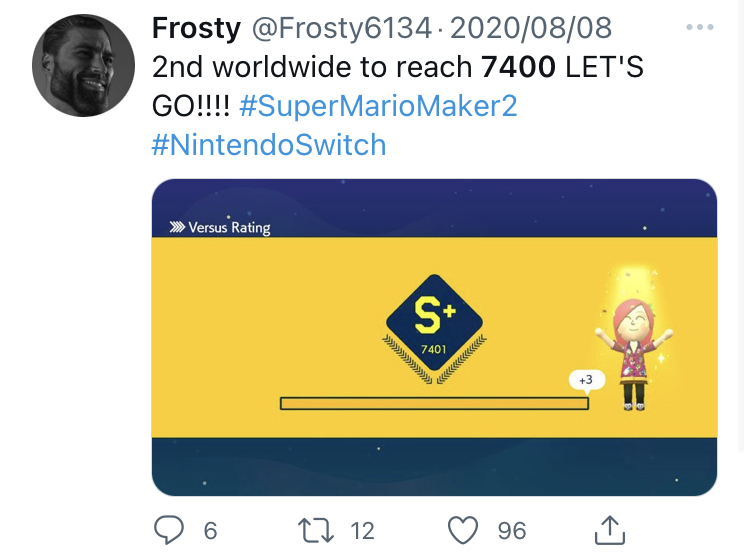Open the #SuperMarioMaker2 hashtag
Image resolution: width=750 pixels, height=555 pixels.
click(378, 106)
